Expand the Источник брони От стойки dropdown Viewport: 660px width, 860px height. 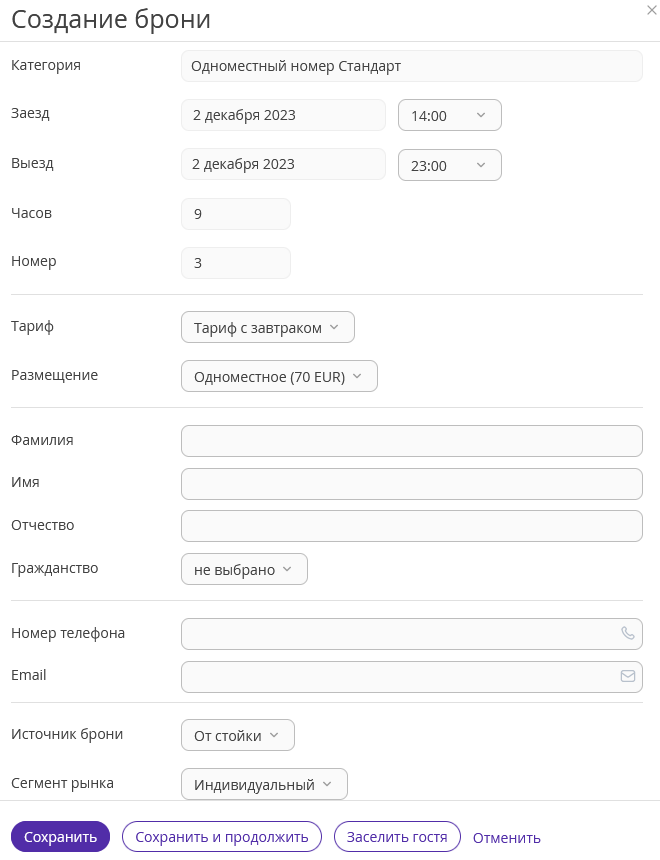[x=238, y=735]
